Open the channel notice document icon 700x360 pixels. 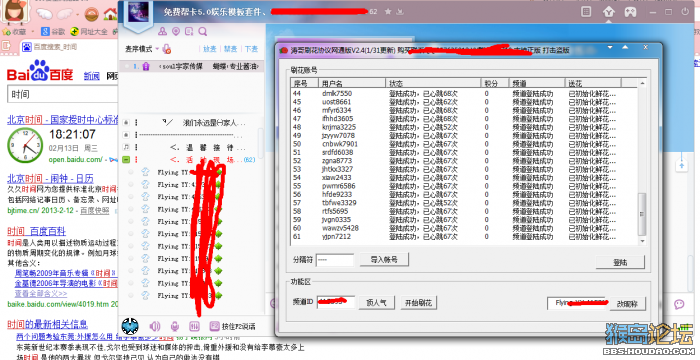coord(189,31)
